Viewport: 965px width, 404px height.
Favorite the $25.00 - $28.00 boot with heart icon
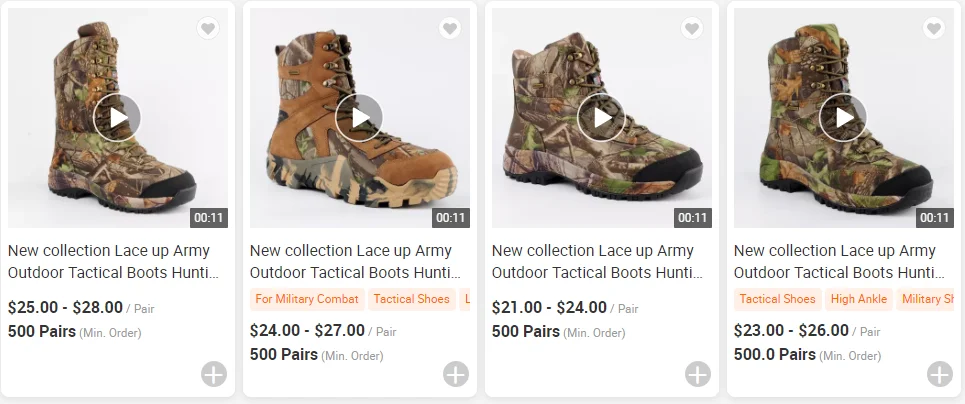coord(207,29)
